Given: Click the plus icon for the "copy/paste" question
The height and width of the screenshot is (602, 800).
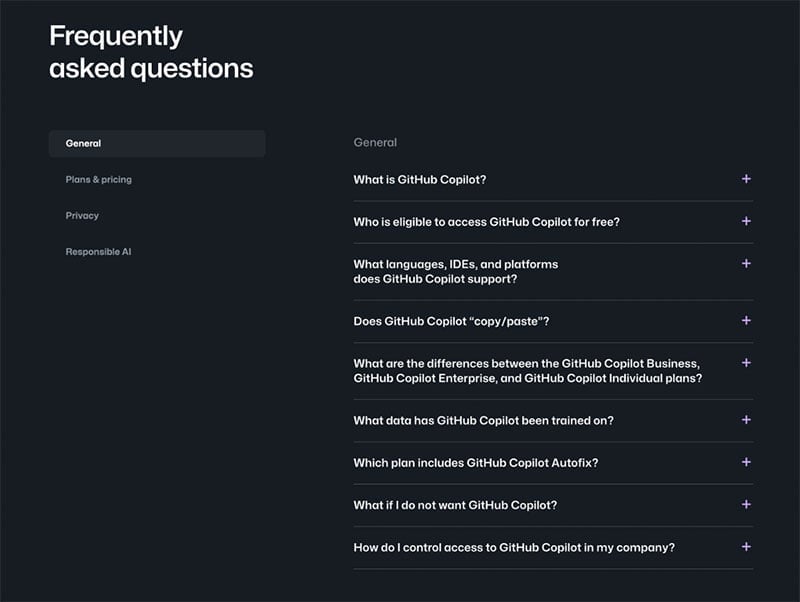Looking at the screenshot, I should (x=746, y=321).
